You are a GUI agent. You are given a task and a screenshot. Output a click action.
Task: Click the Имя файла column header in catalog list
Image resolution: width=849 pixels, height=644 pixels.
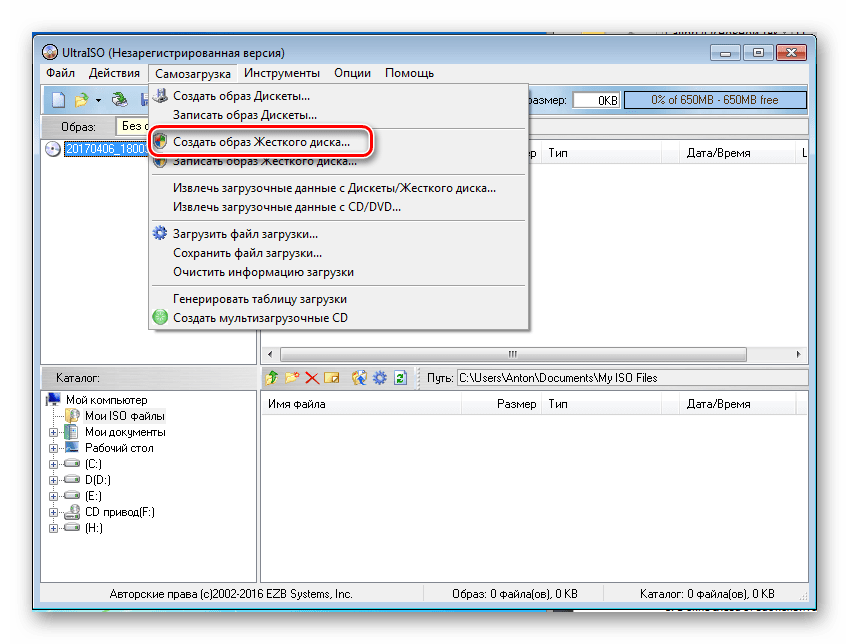tap(361, 404)
